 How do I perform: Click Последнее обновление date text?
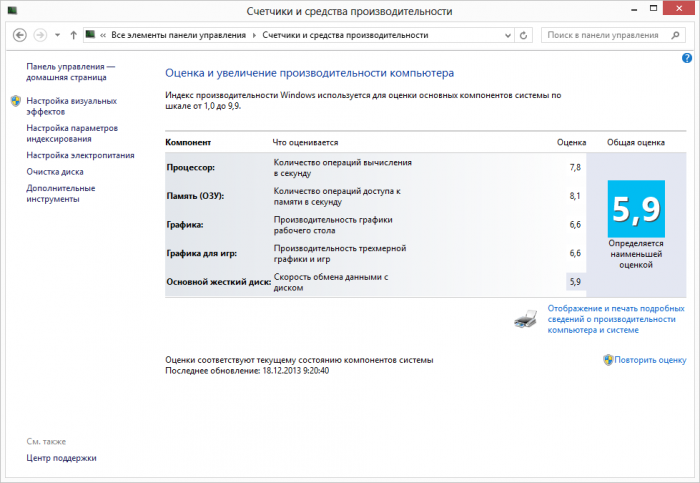pos(247,371)
